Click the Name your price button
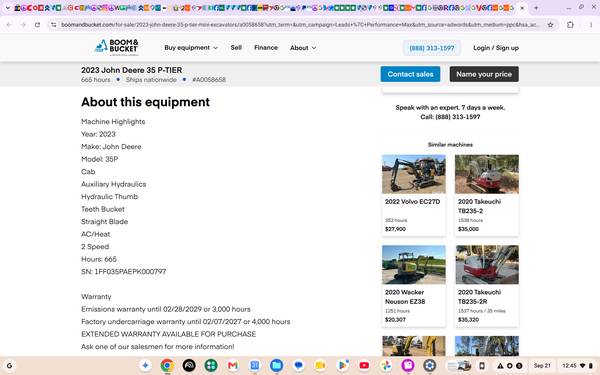 click(484, 74)
